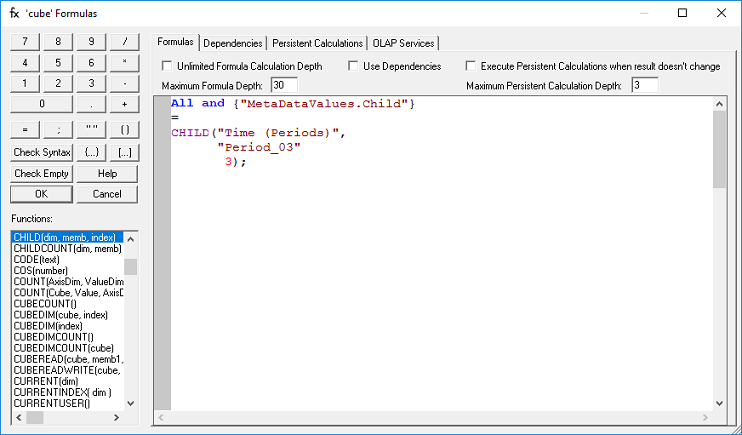
Task: Click the Maximum Formula Depth field
Action: click(x=284, y=86)
